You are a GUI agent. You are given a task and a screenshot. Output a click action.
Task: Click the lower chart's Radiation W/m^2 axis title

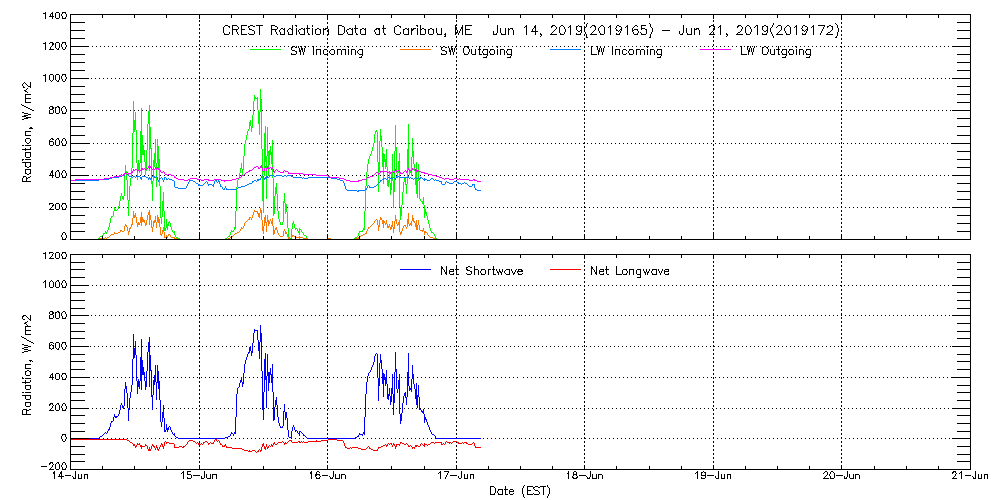pos(28,362)
